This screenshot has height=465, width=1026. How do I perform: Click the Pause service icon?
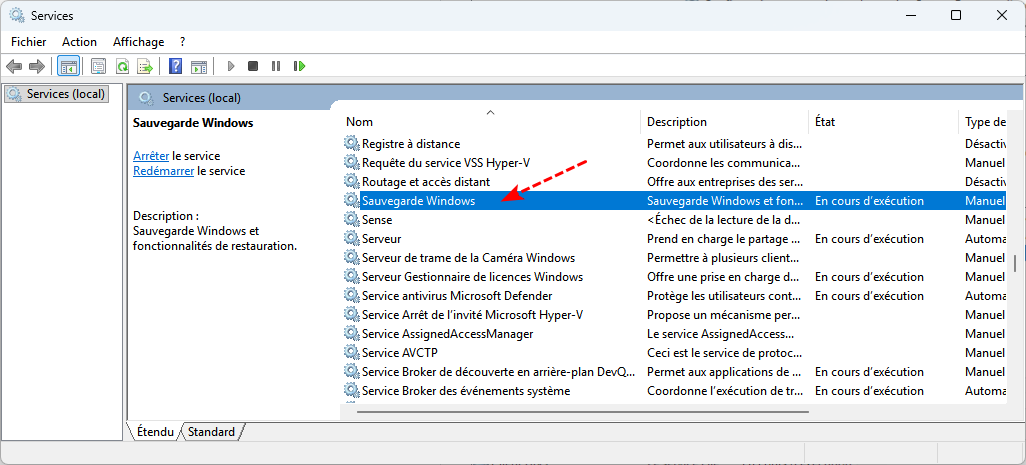click(x=275, y=66)
